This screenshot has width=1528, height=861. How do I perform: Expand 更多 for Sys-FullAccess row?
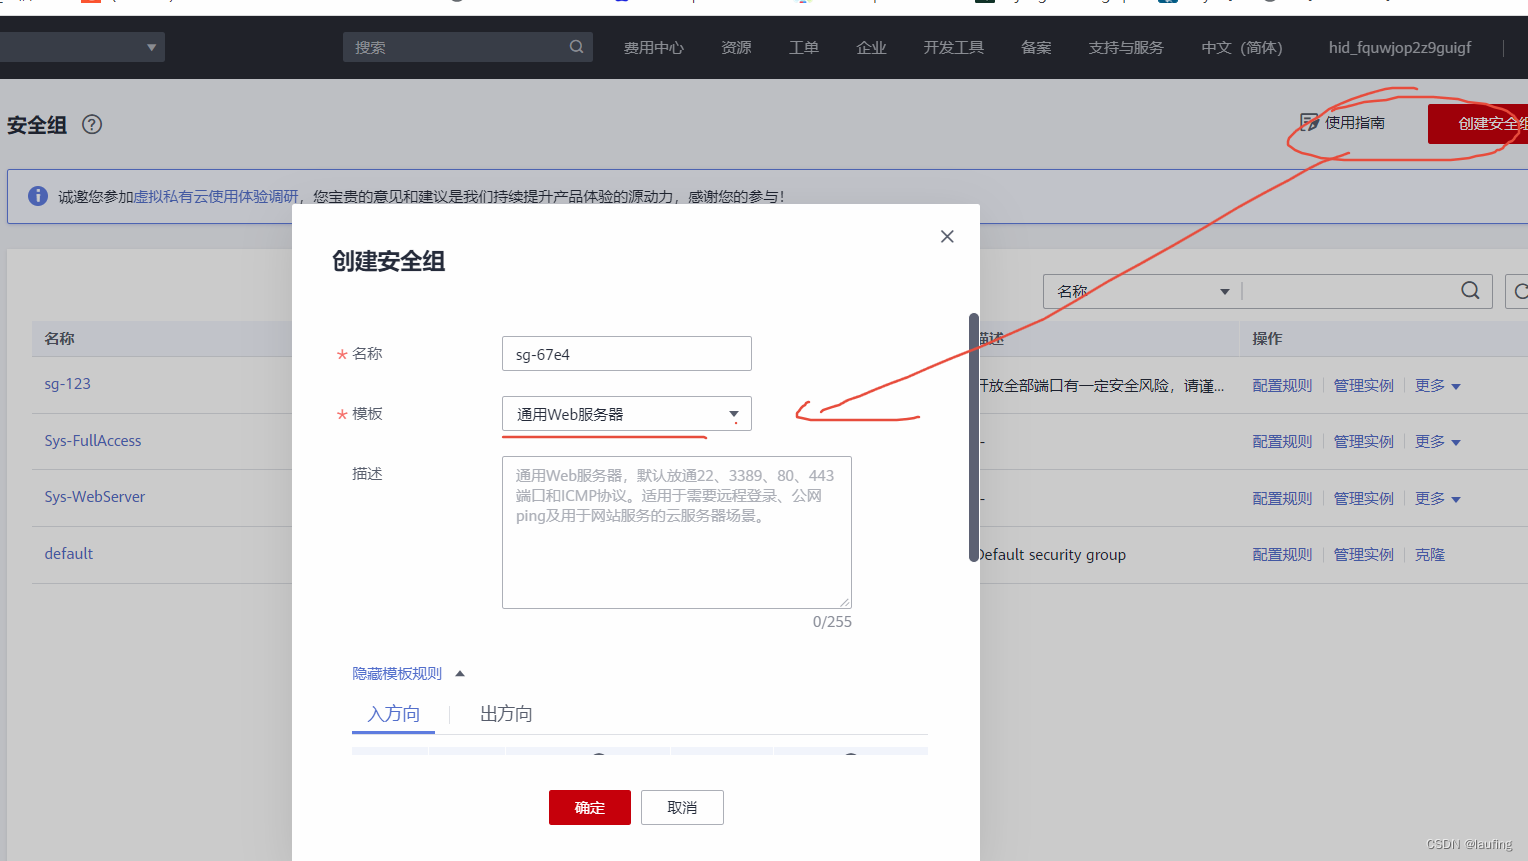[x=1438, y=442]
